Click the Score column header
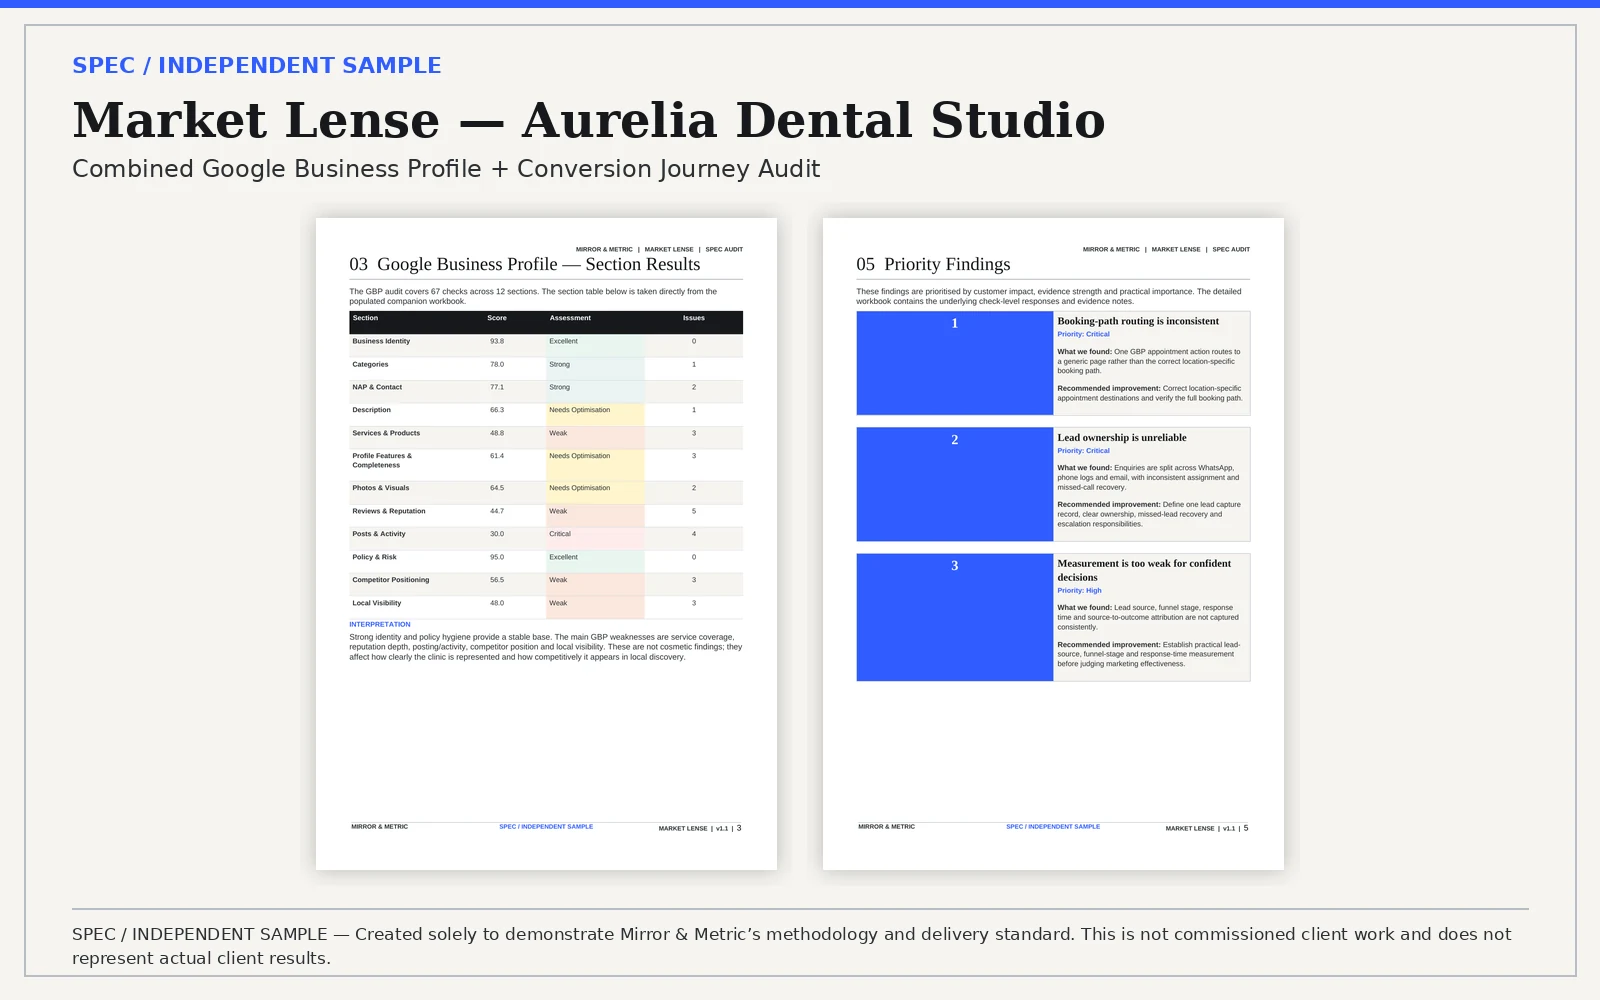Viewport: 1600px width, 1000px height. (x=497, y=318)
